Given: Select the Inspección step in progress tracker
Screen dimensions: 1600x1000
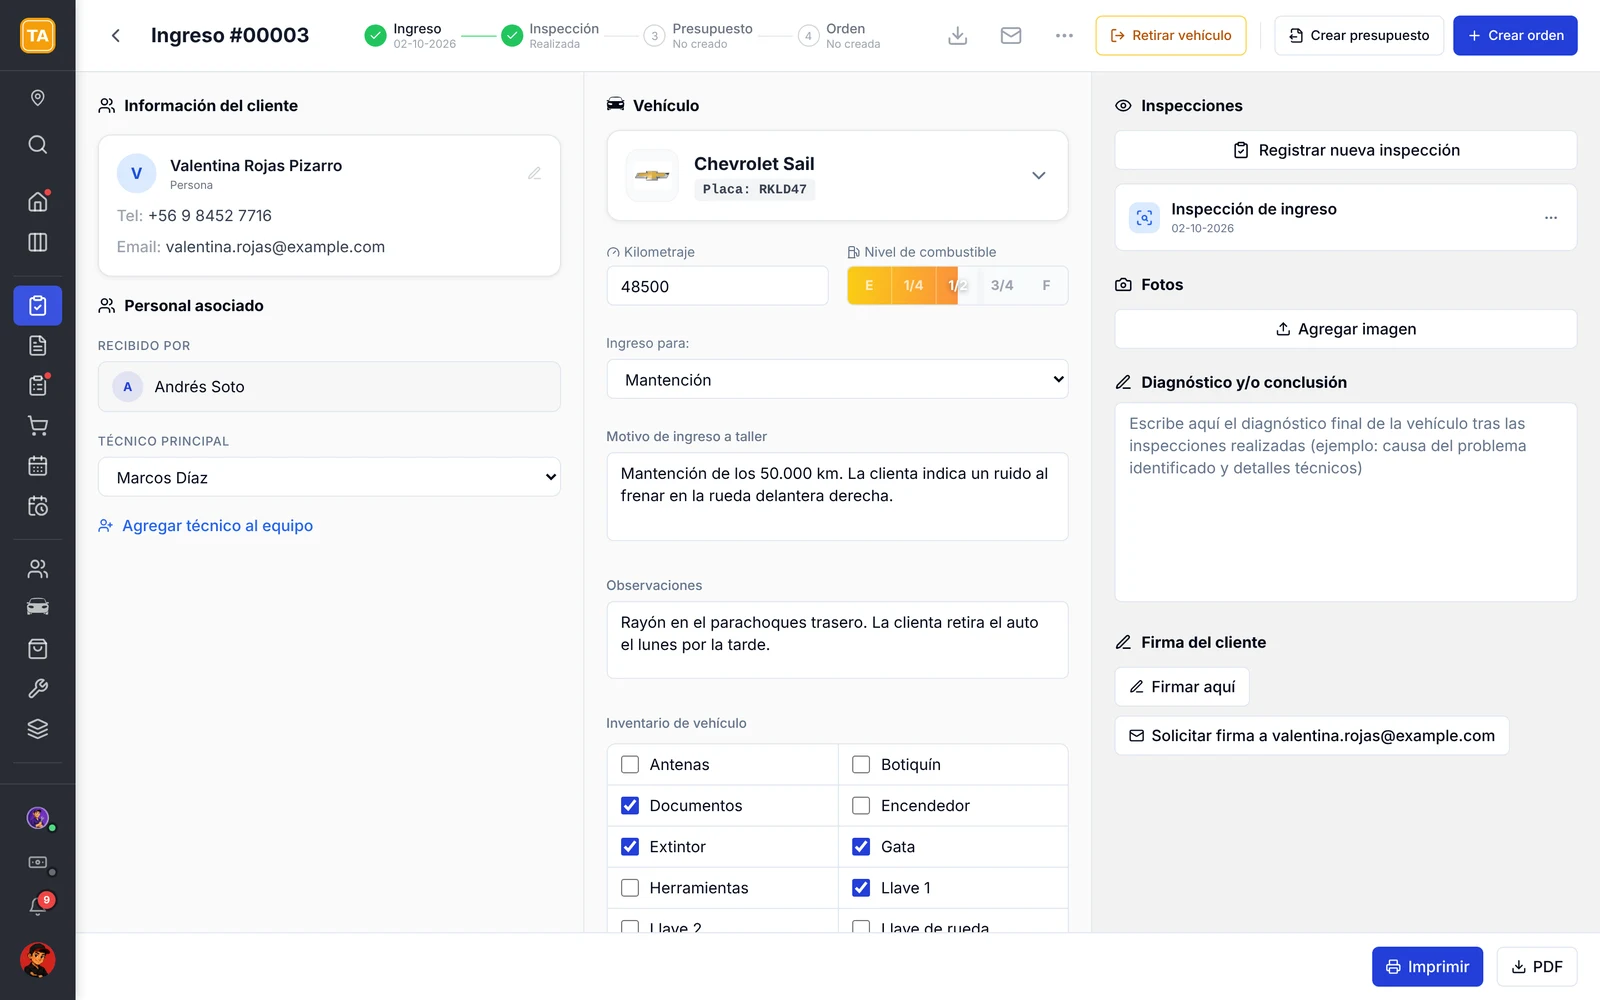Looking at the screenshot, I should [550, 36].
